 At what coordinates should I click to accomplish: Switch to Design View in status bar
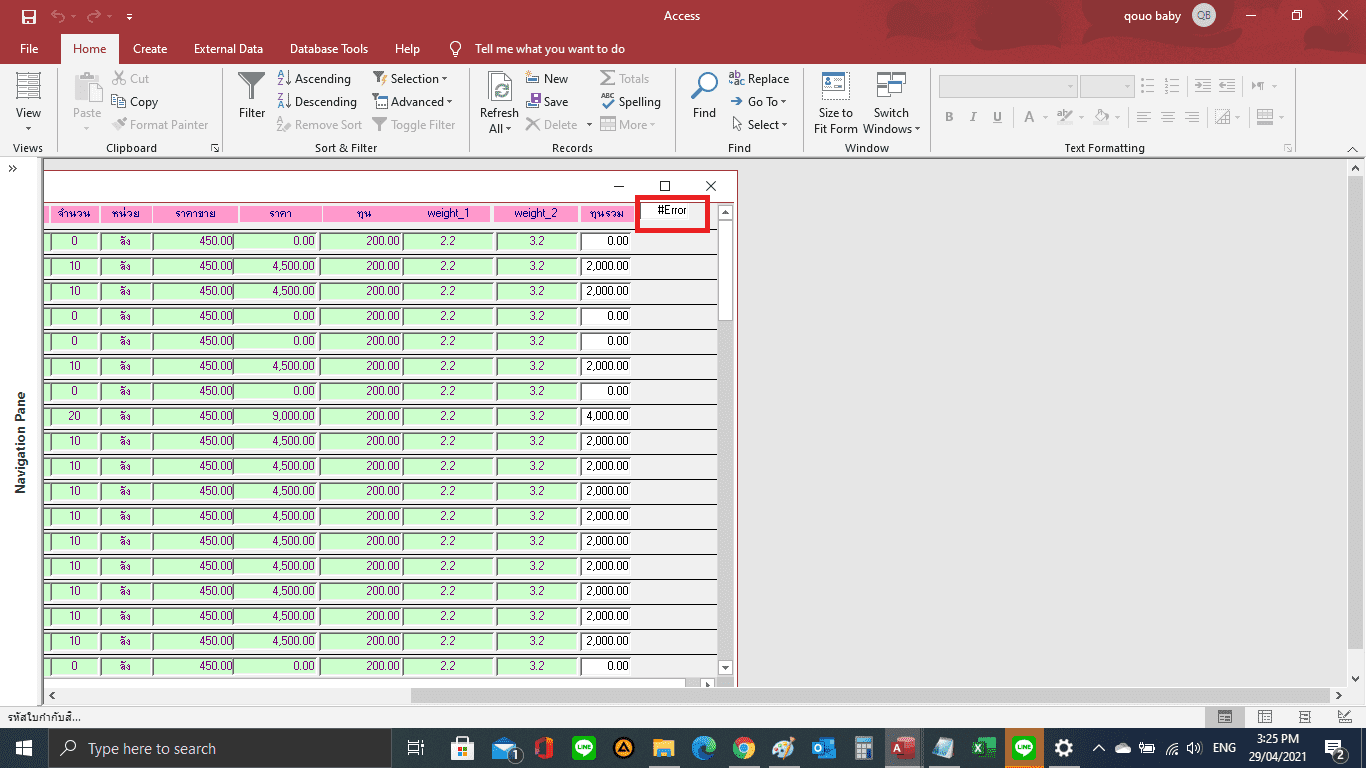(x=1345, y=717)
